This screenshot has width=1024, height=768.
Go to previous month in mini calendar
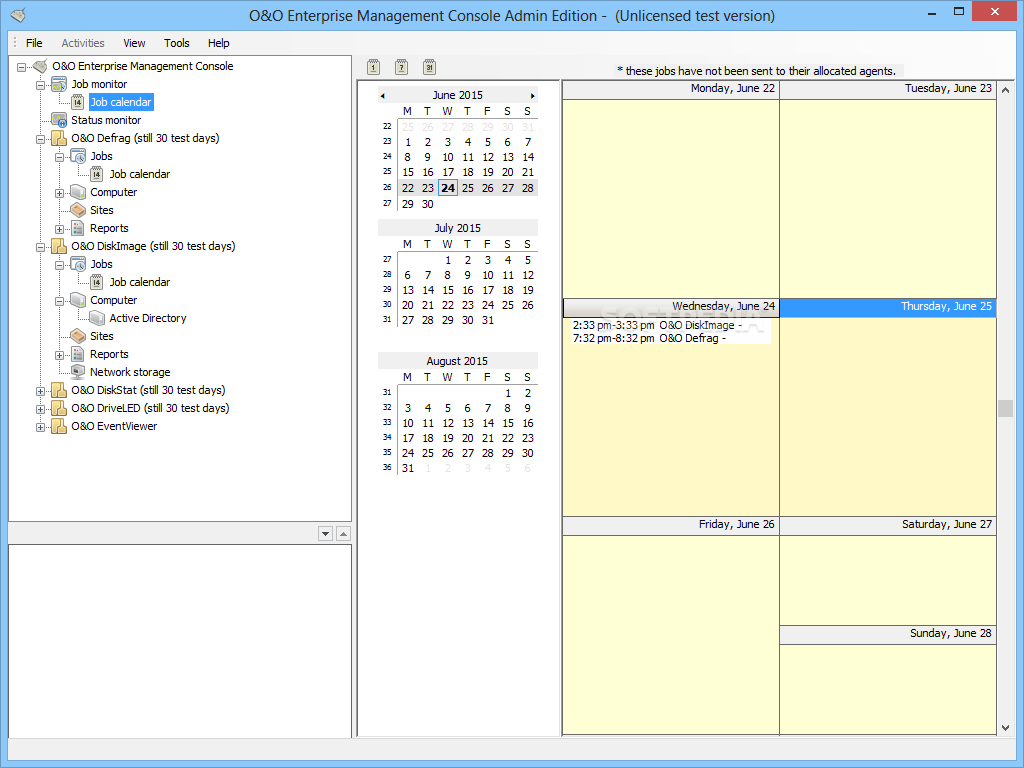click(x=383, y=95)
